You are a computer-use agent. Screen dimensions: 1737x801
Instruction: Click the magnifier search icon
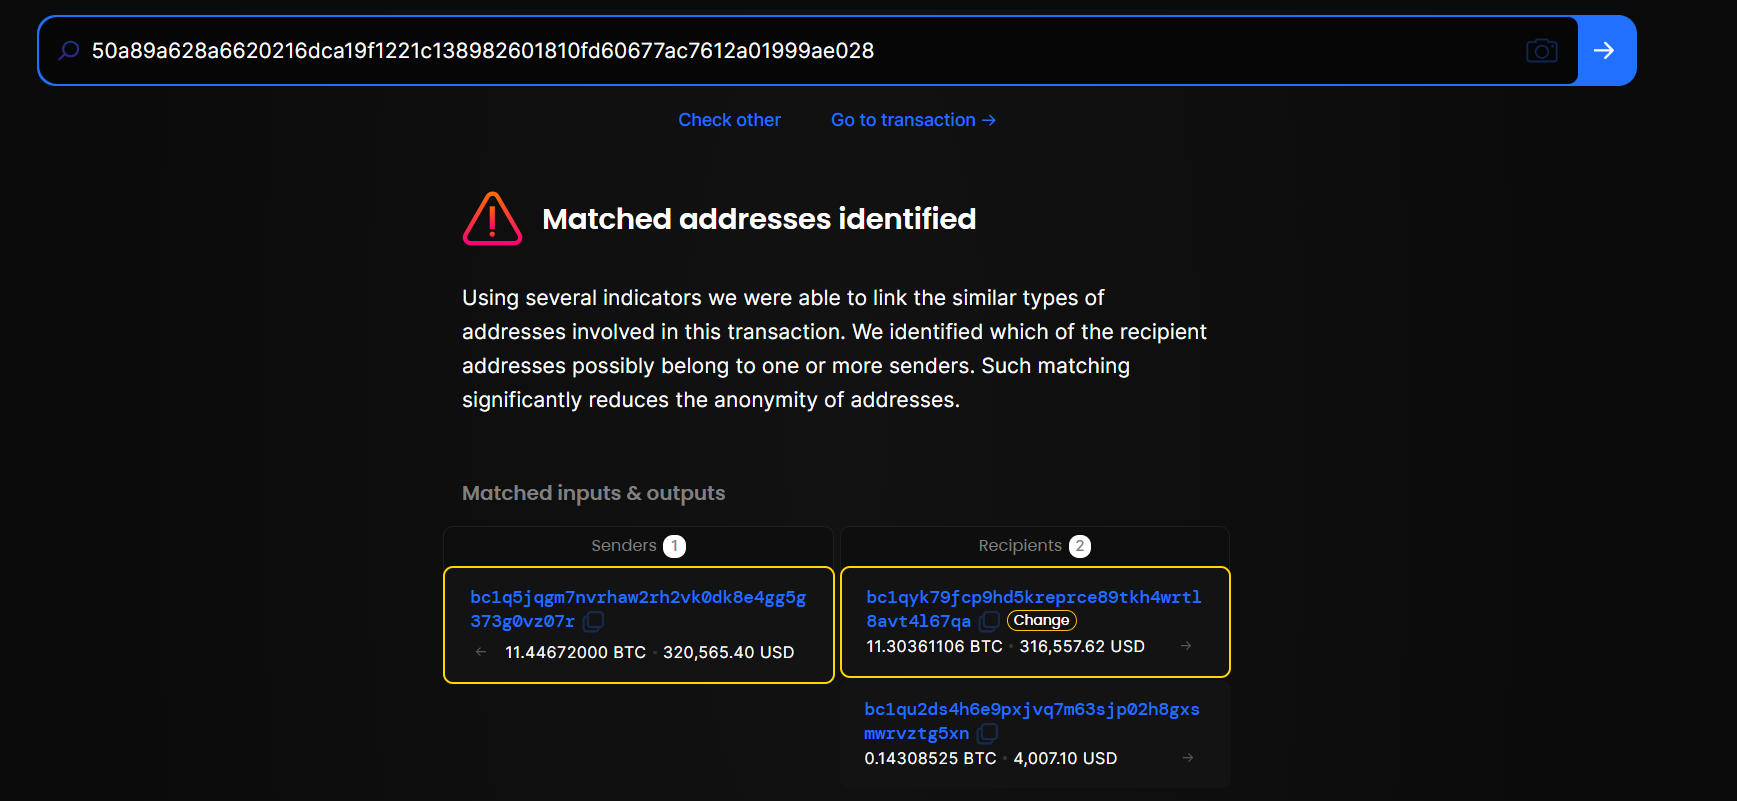(x=69, y=50)
